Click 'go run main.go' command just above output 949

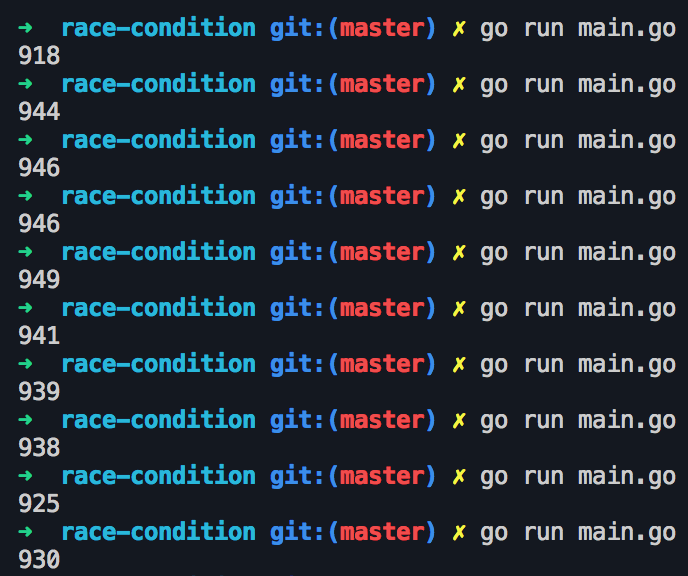coord(578,254)
